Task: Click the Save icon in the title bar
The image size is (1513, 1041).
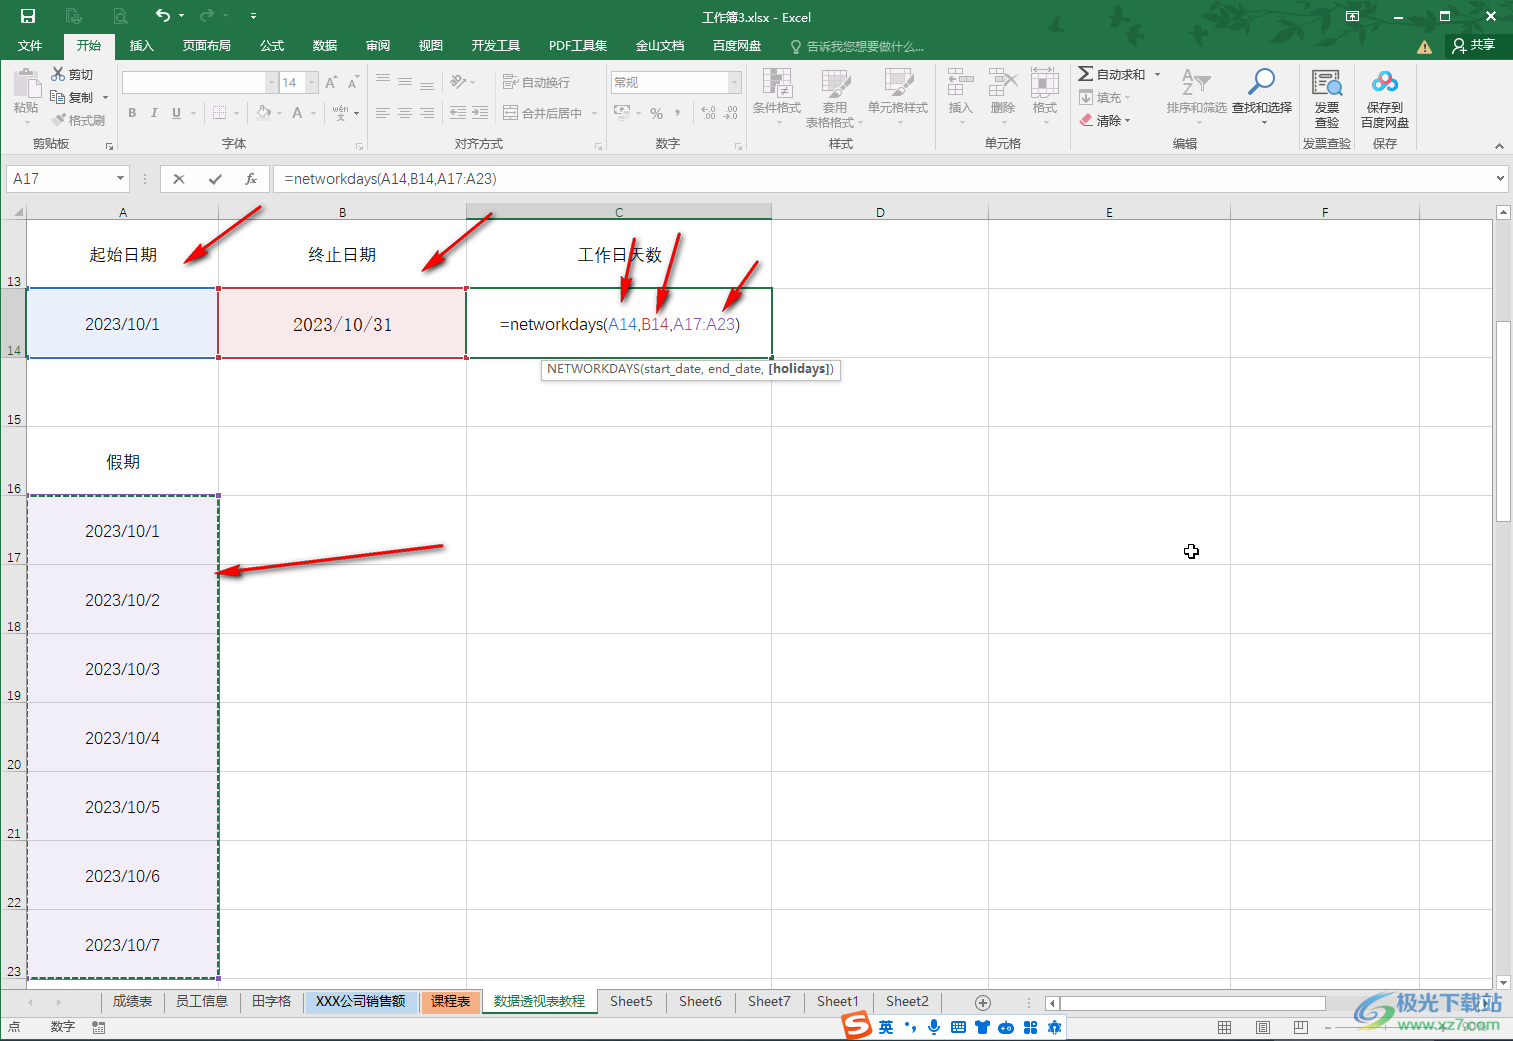Action: point(27,16)
